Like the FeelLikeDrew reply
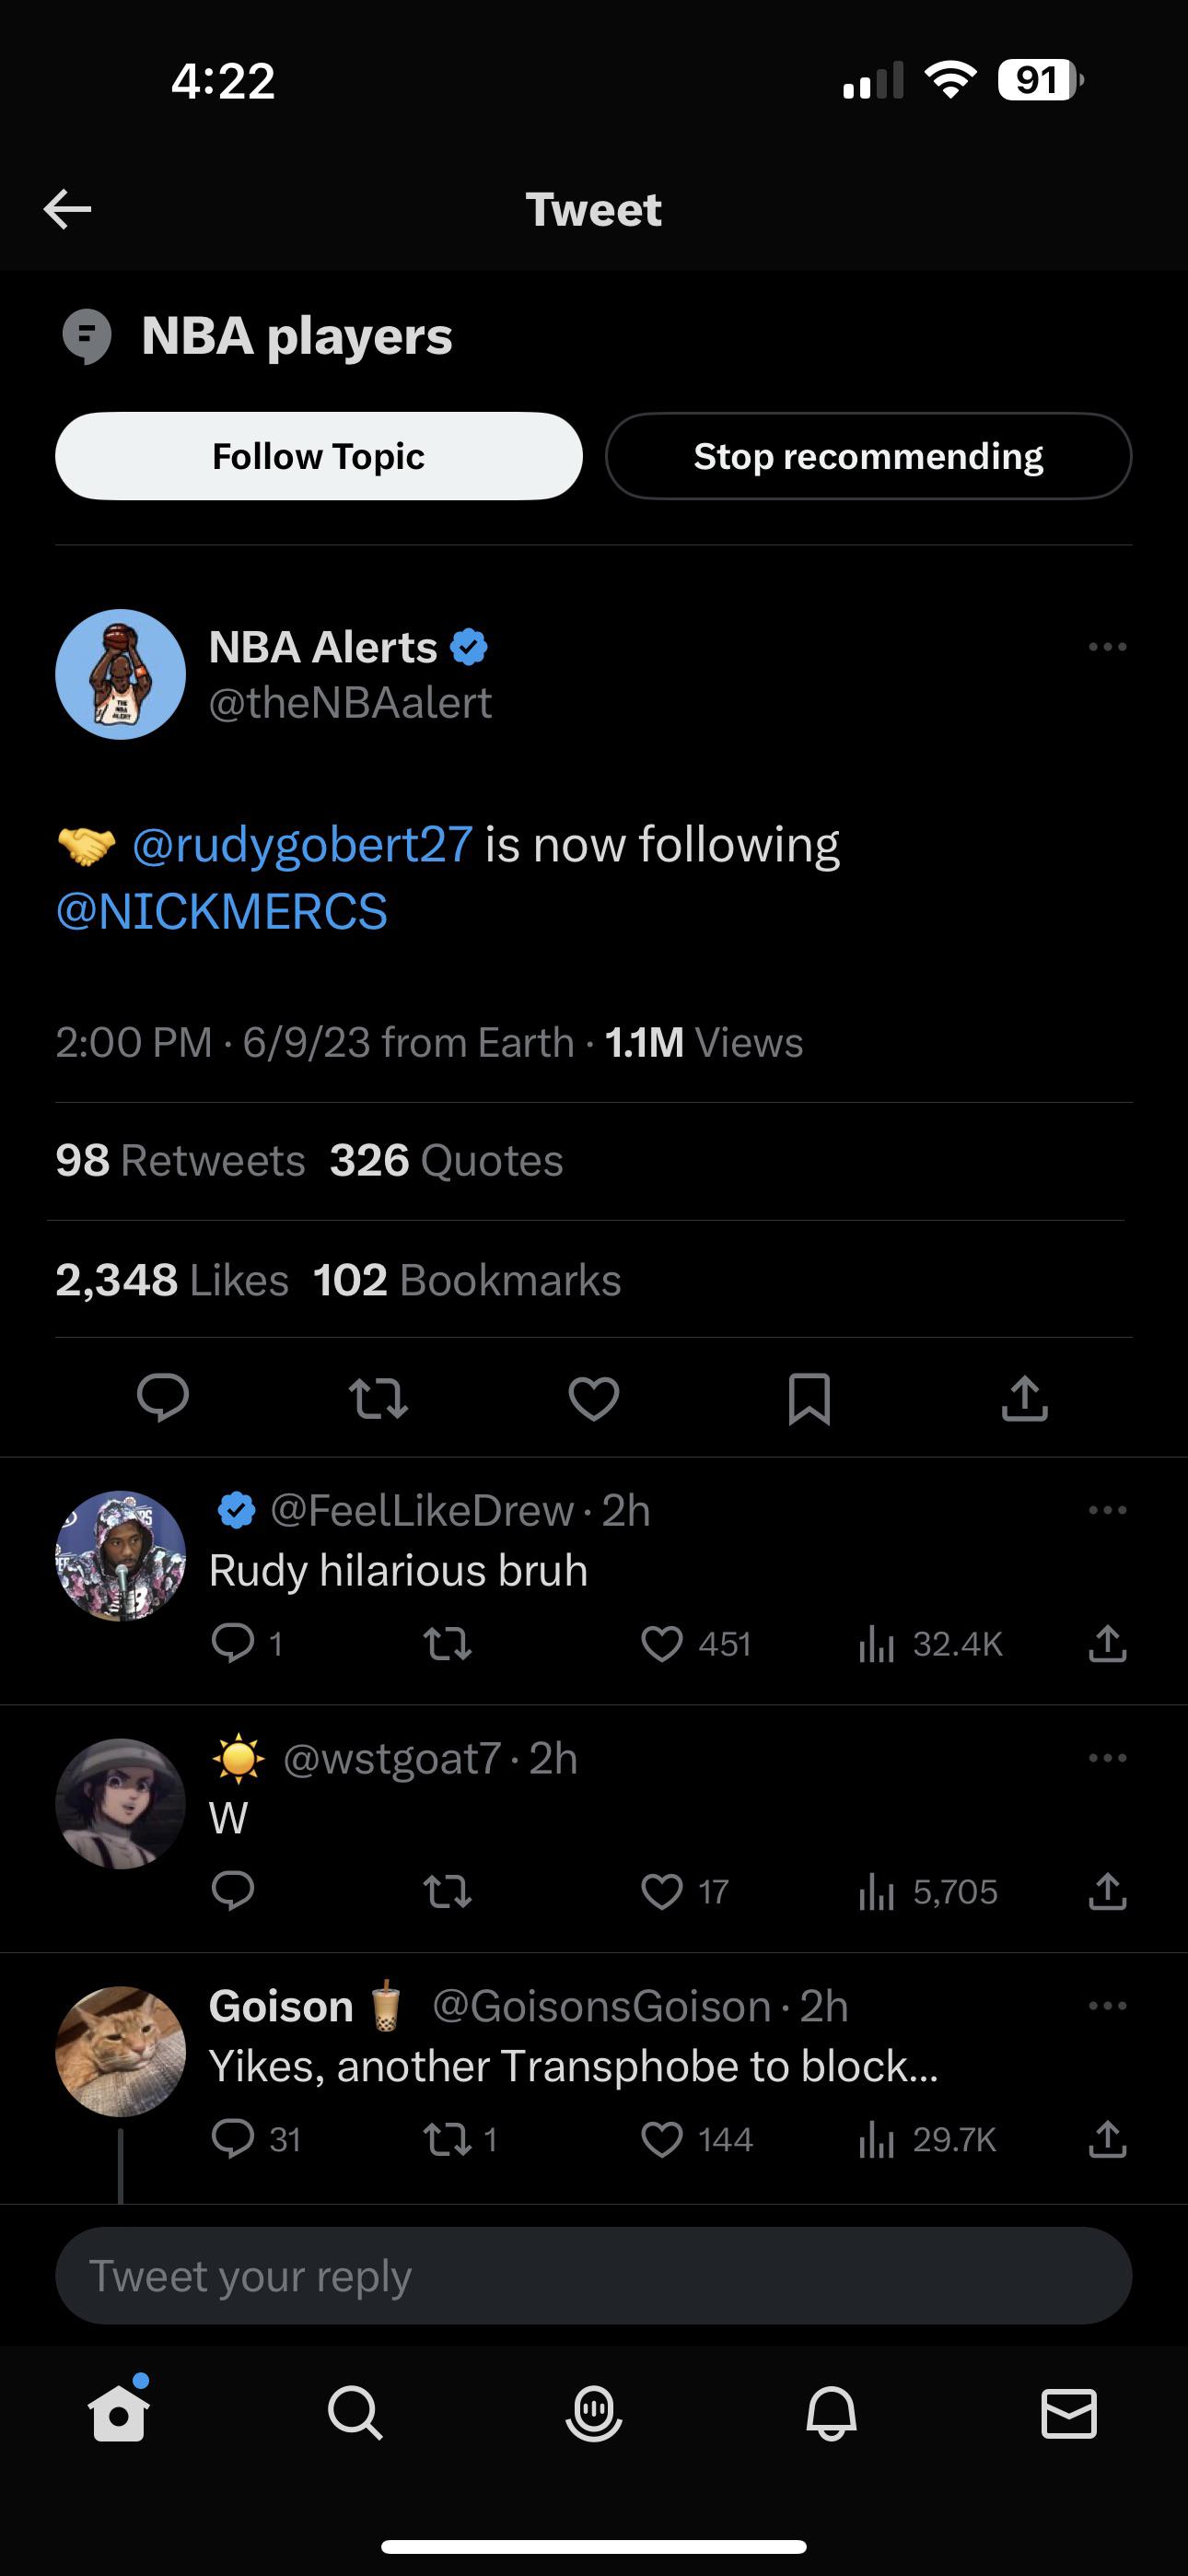Screen dimensions: 1188x2576 coord(662,1643)
